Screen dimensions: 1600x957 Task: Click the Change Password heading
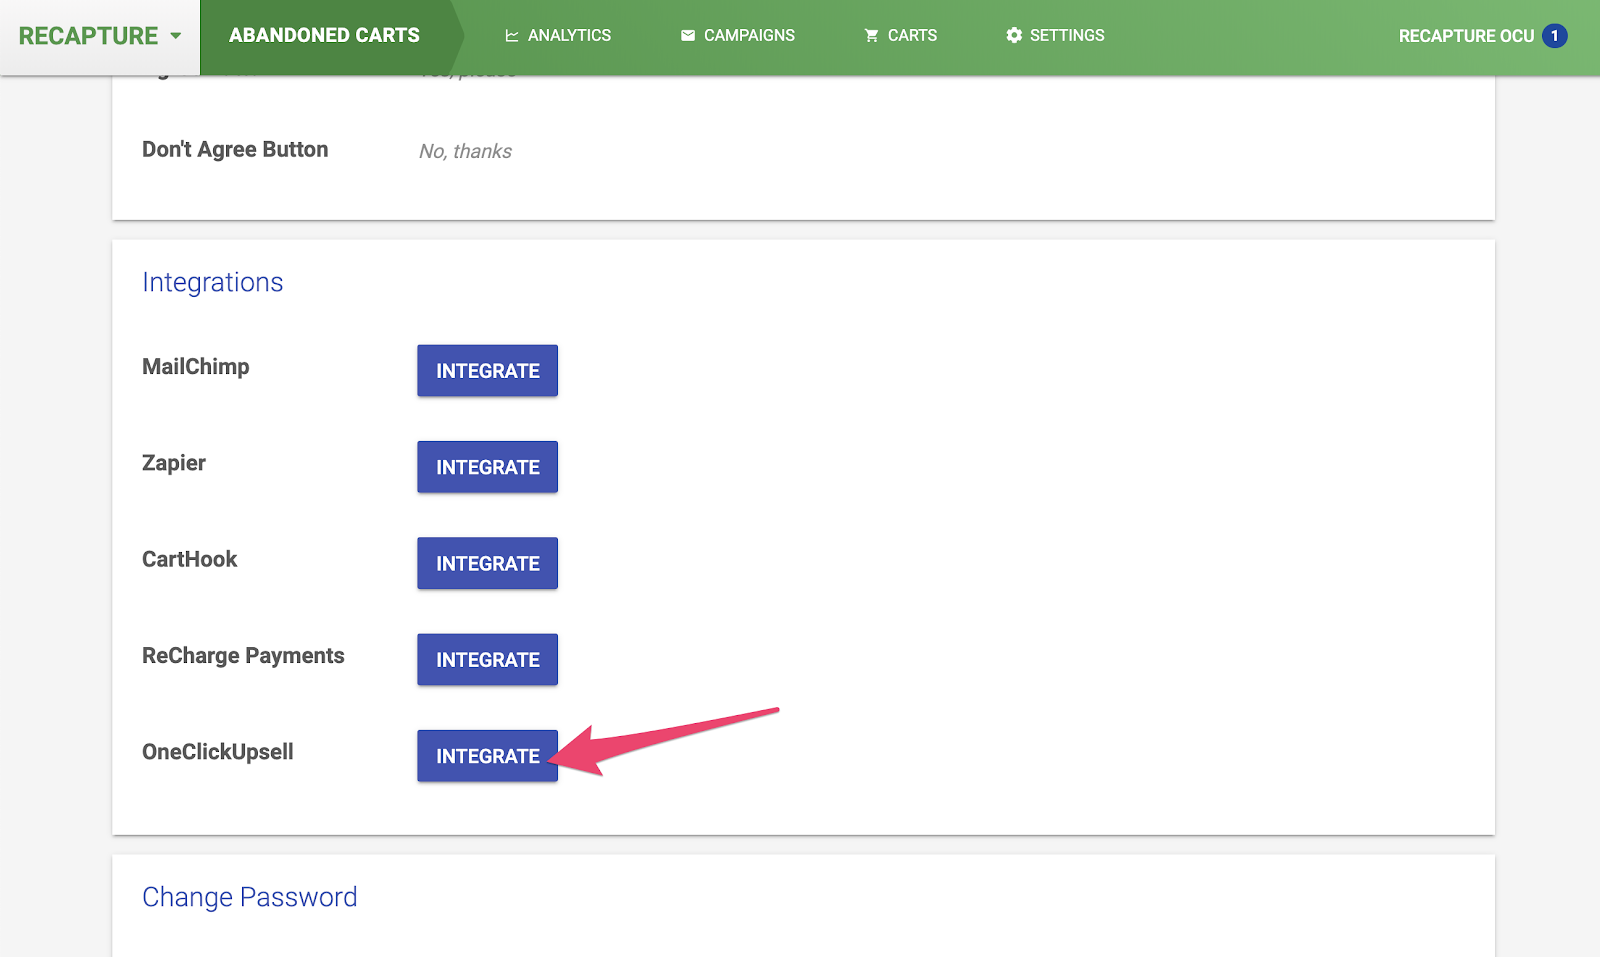tap(250, 897)
